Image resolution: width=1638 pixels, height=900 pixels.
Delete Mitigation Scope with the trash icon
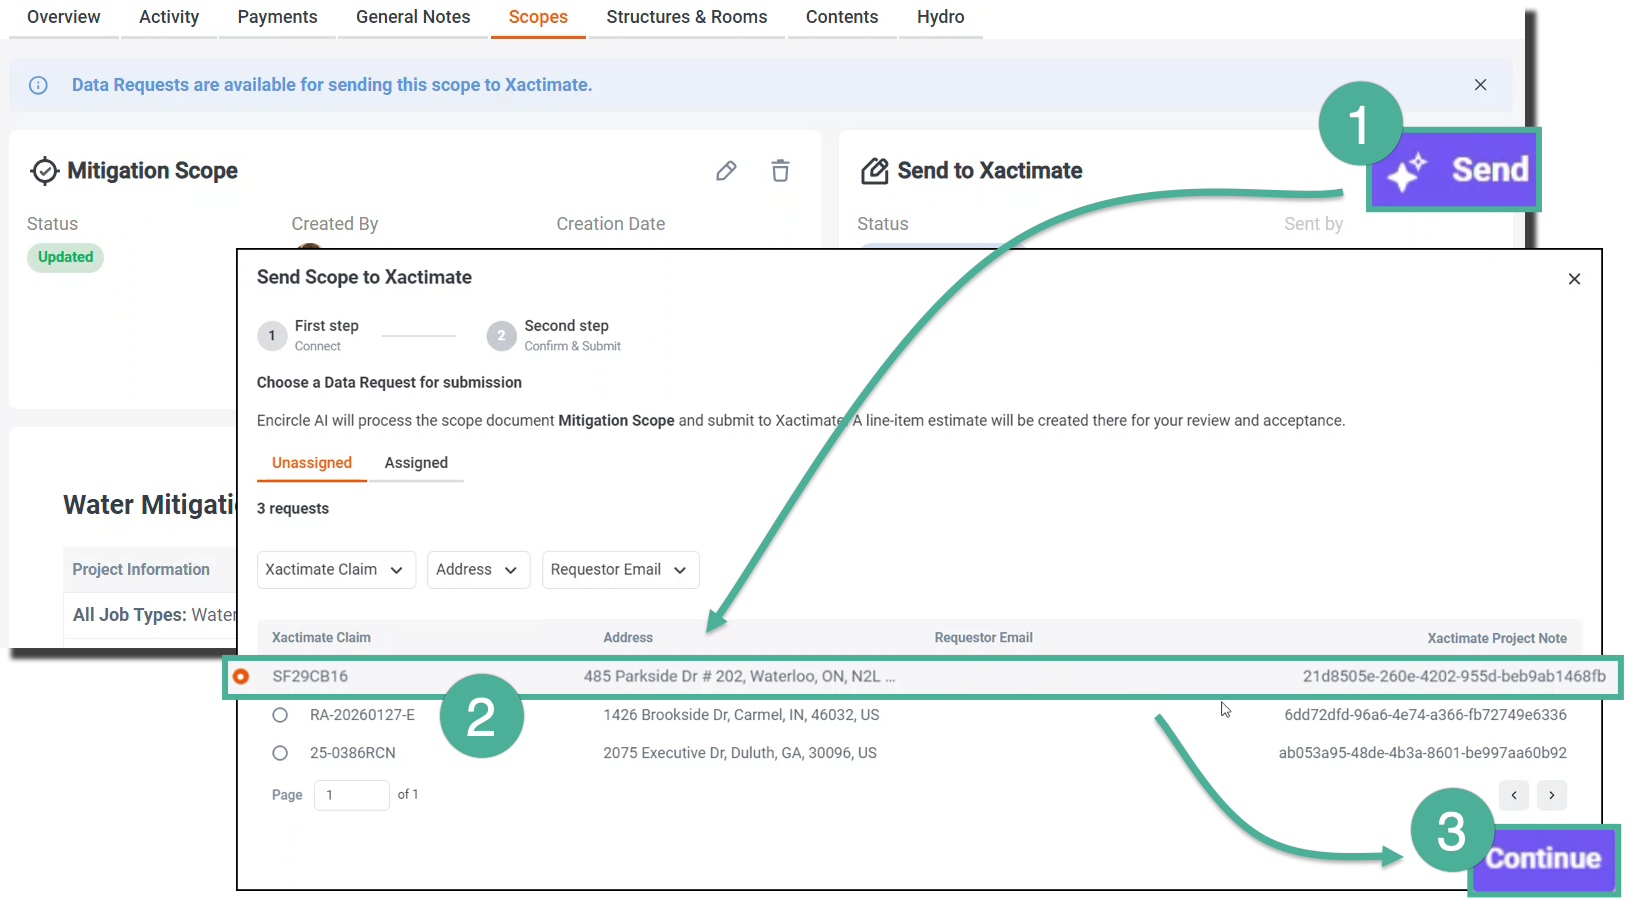click(780, 171)
